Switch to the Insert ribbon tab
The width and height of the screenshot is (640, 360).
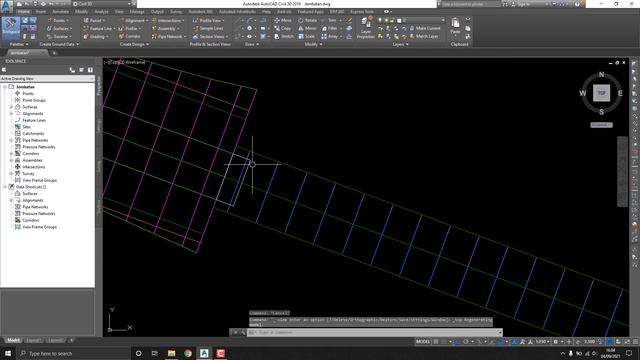[41, 12]
